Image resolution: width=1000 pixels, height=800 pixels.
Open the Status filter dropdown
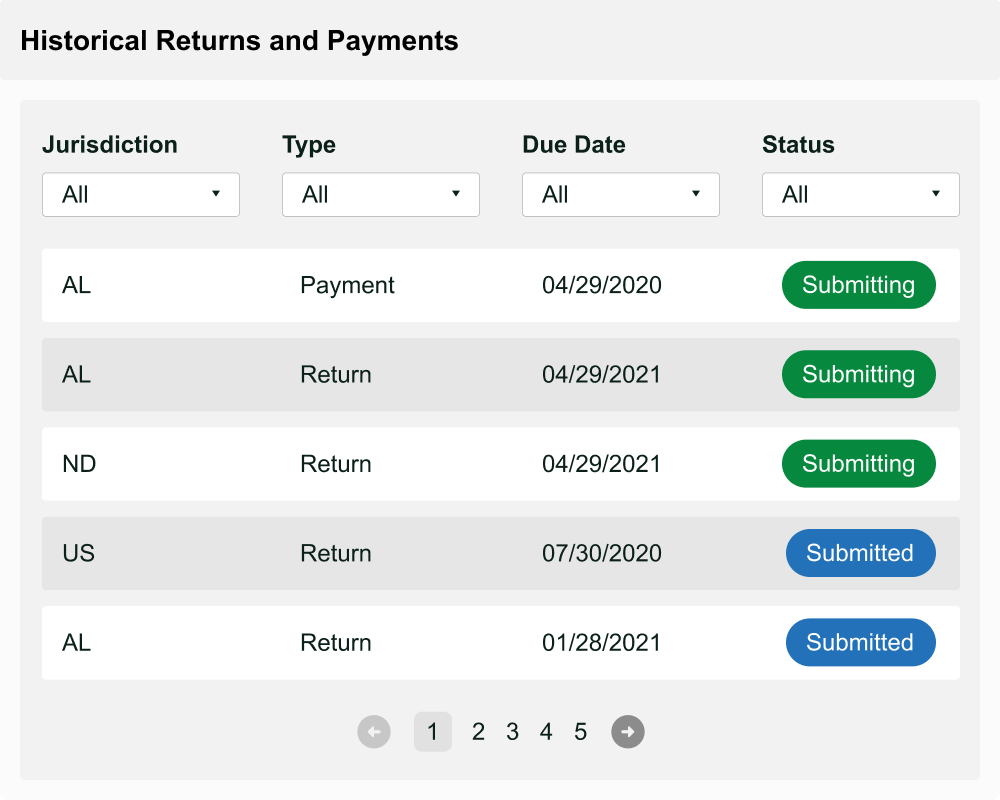click(x=860, y=194)
